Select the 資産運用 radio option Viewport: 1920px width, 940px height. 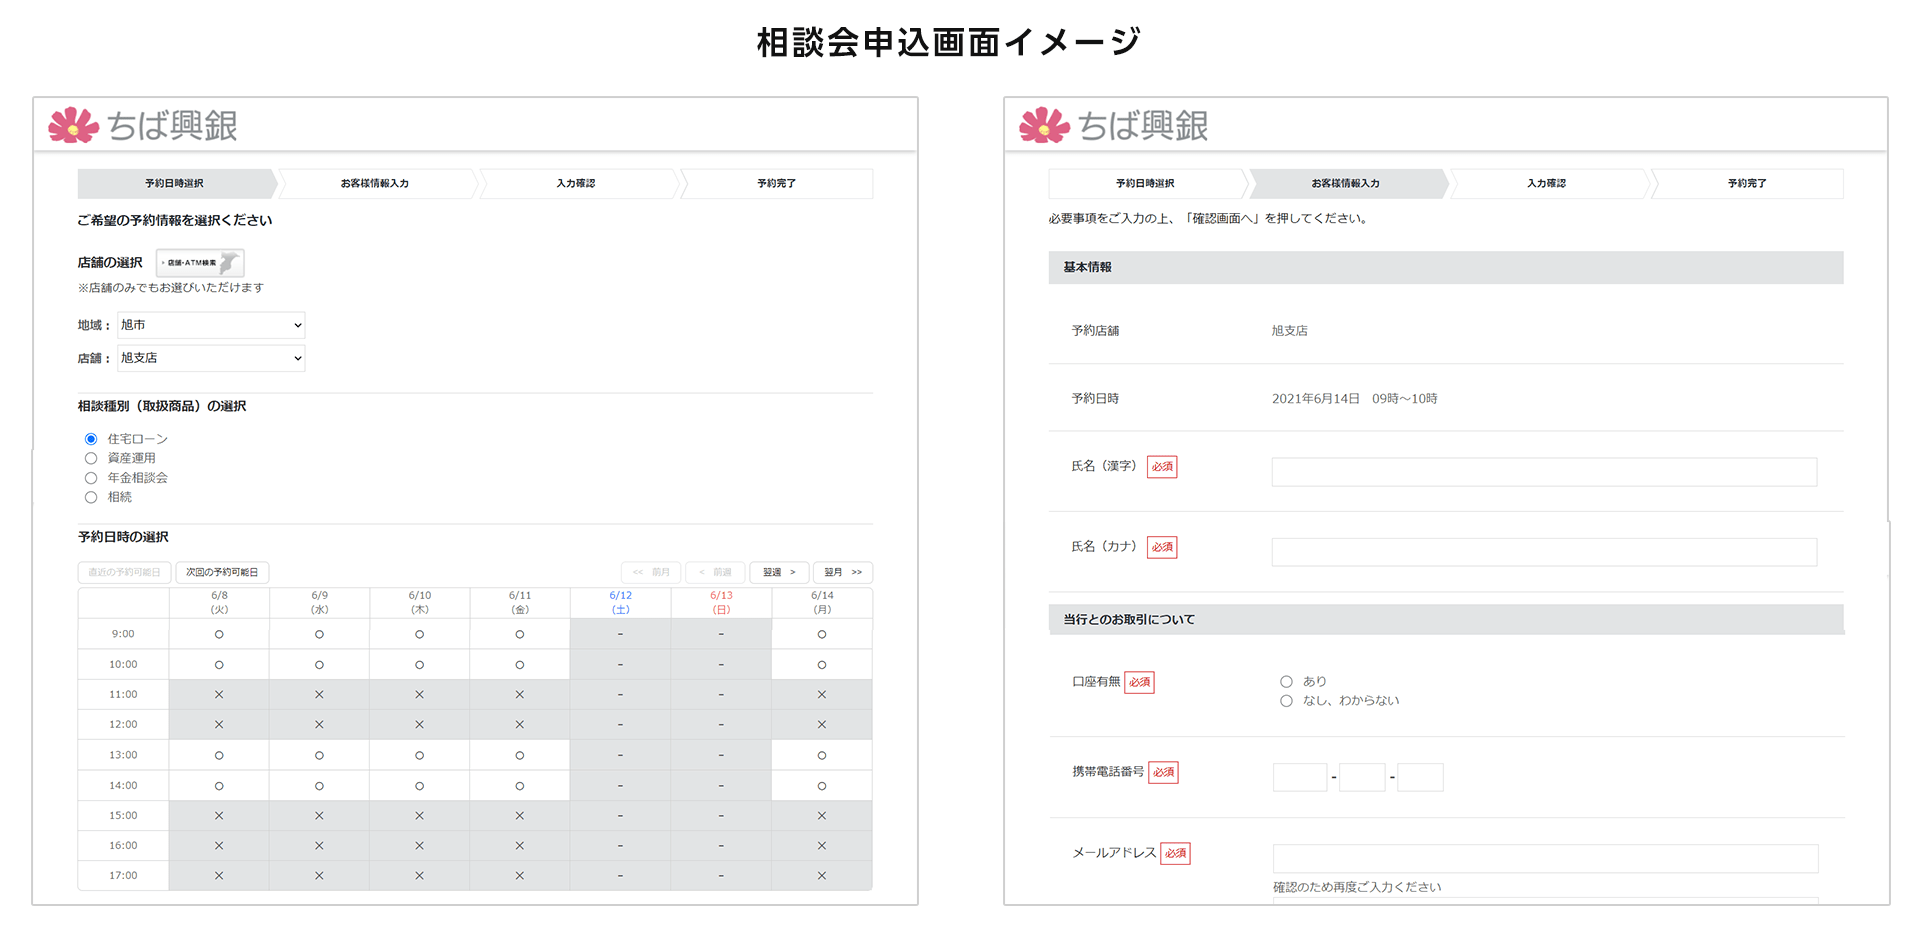tap(91, 458)
